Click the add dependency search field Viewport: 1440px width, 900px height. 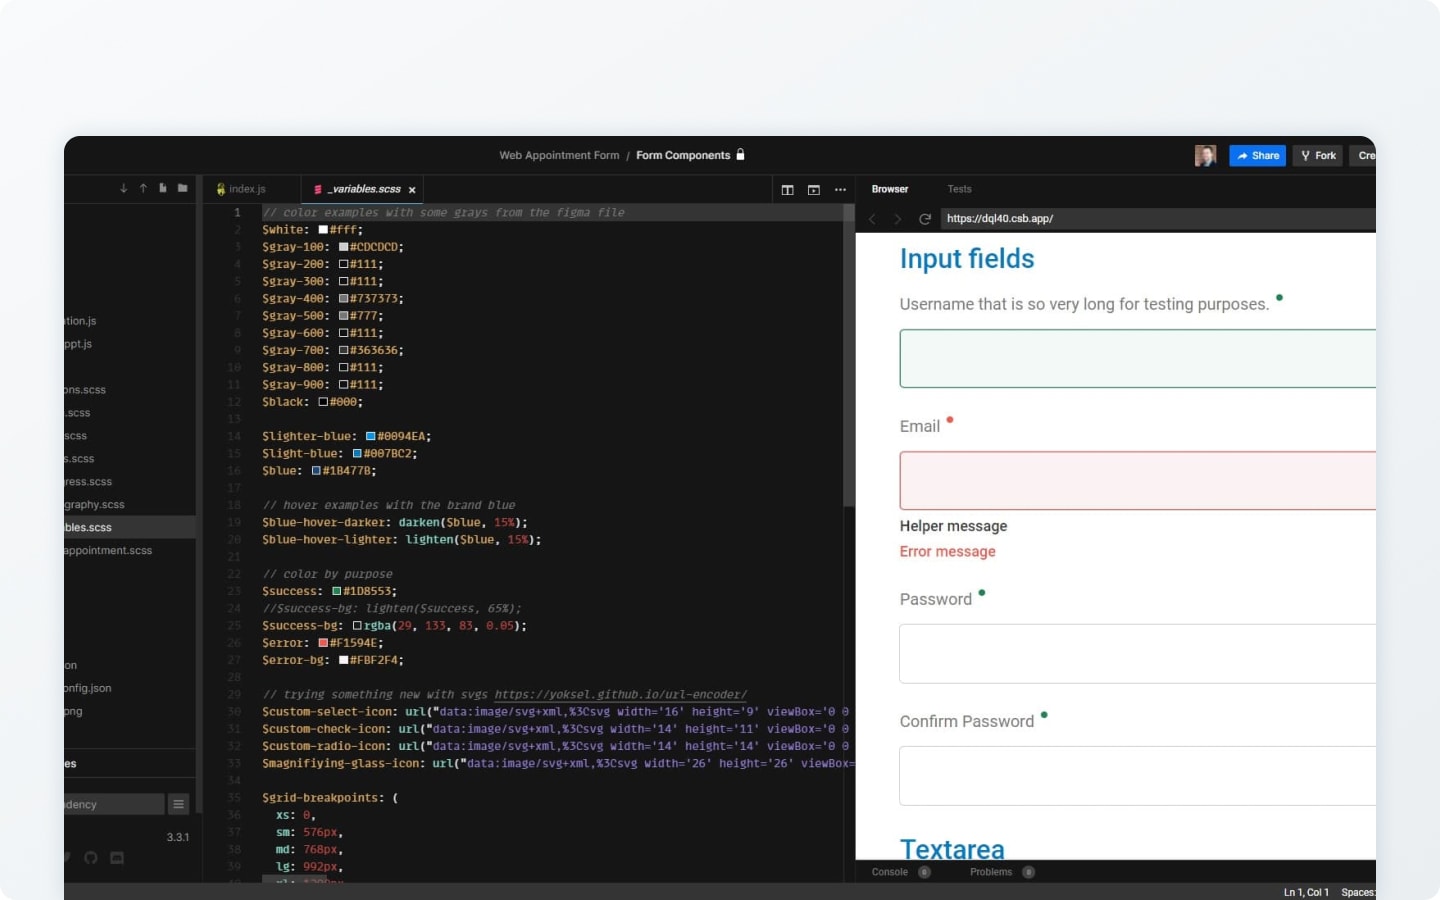[x=114, y=804]
